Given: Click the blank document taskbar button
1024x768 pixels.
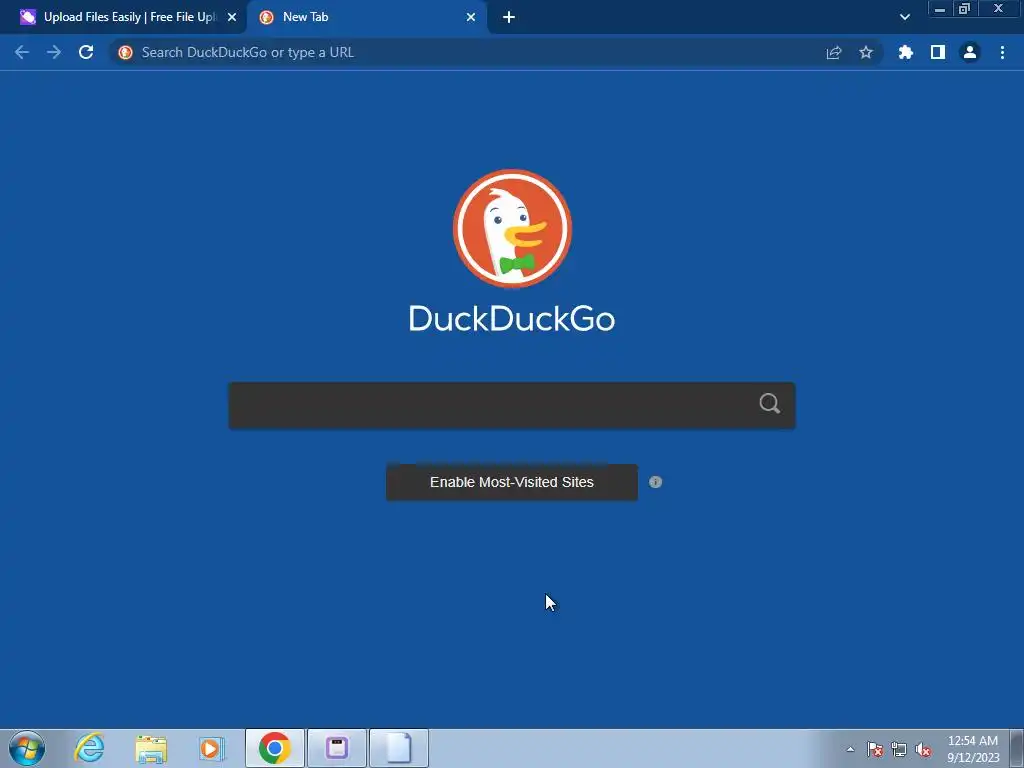Looking at the screenshot, I should coord(399,748).
